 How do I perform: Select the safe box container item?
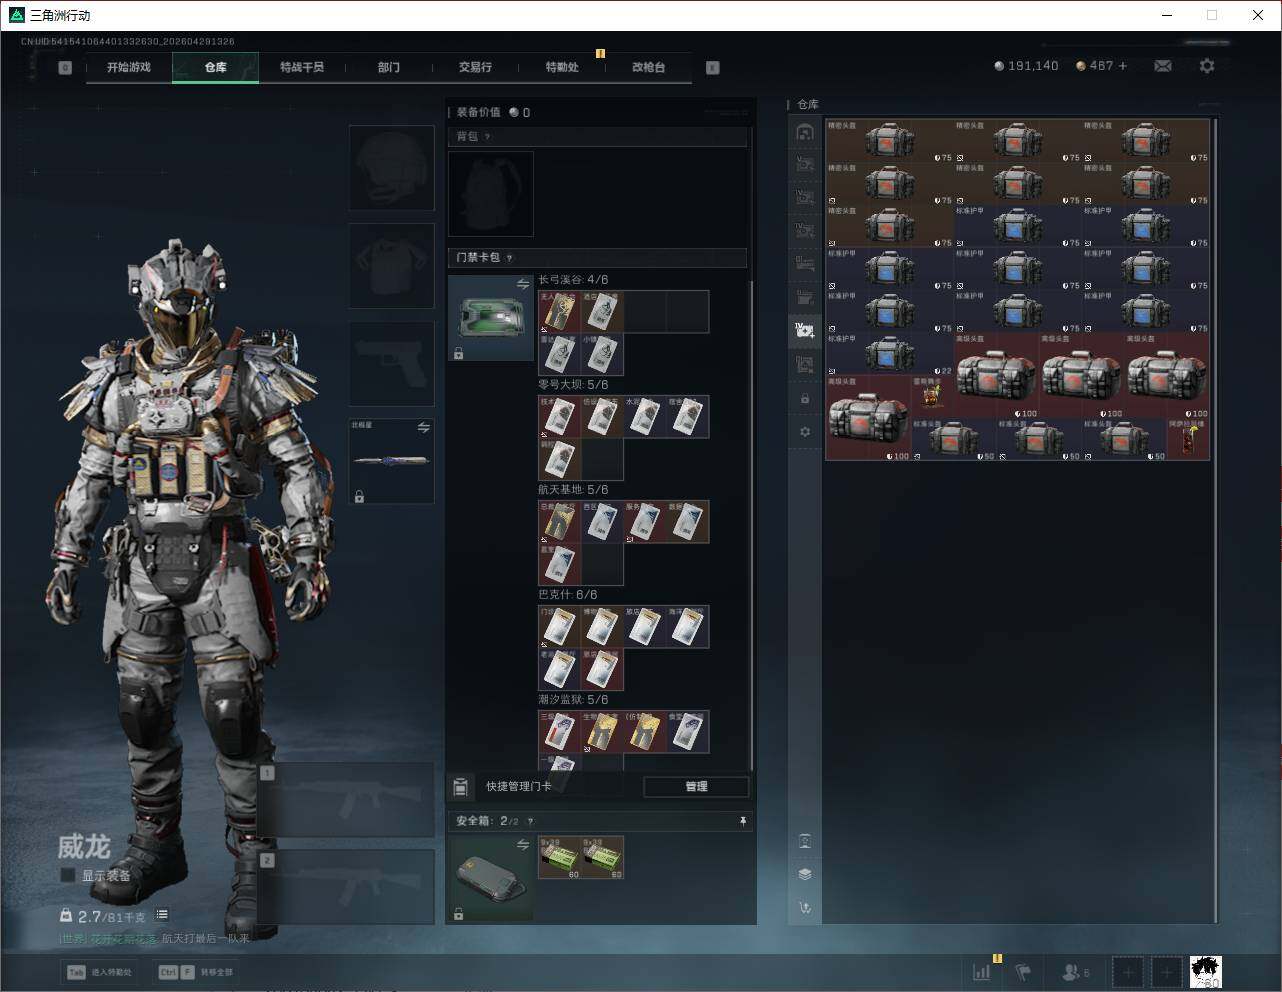pos(491,878)
